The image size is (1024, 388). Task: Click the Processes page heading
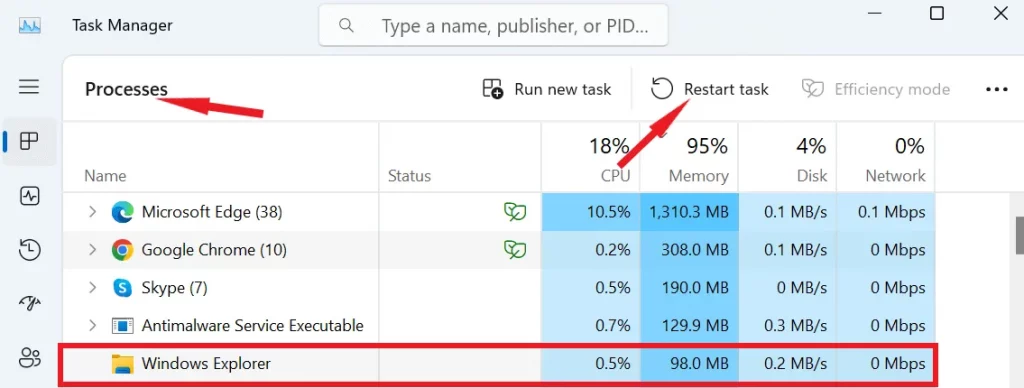[x=126, y=89]
